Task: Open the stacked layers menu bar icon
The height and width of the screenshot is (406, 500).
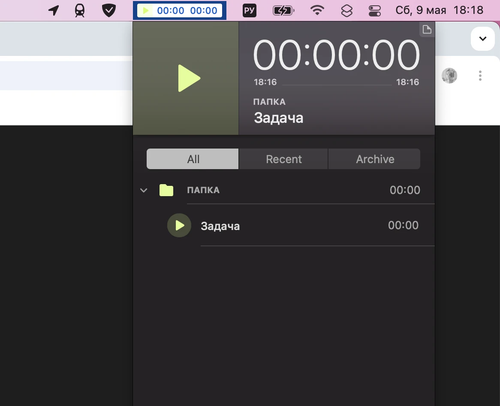Action: [347, 11]
